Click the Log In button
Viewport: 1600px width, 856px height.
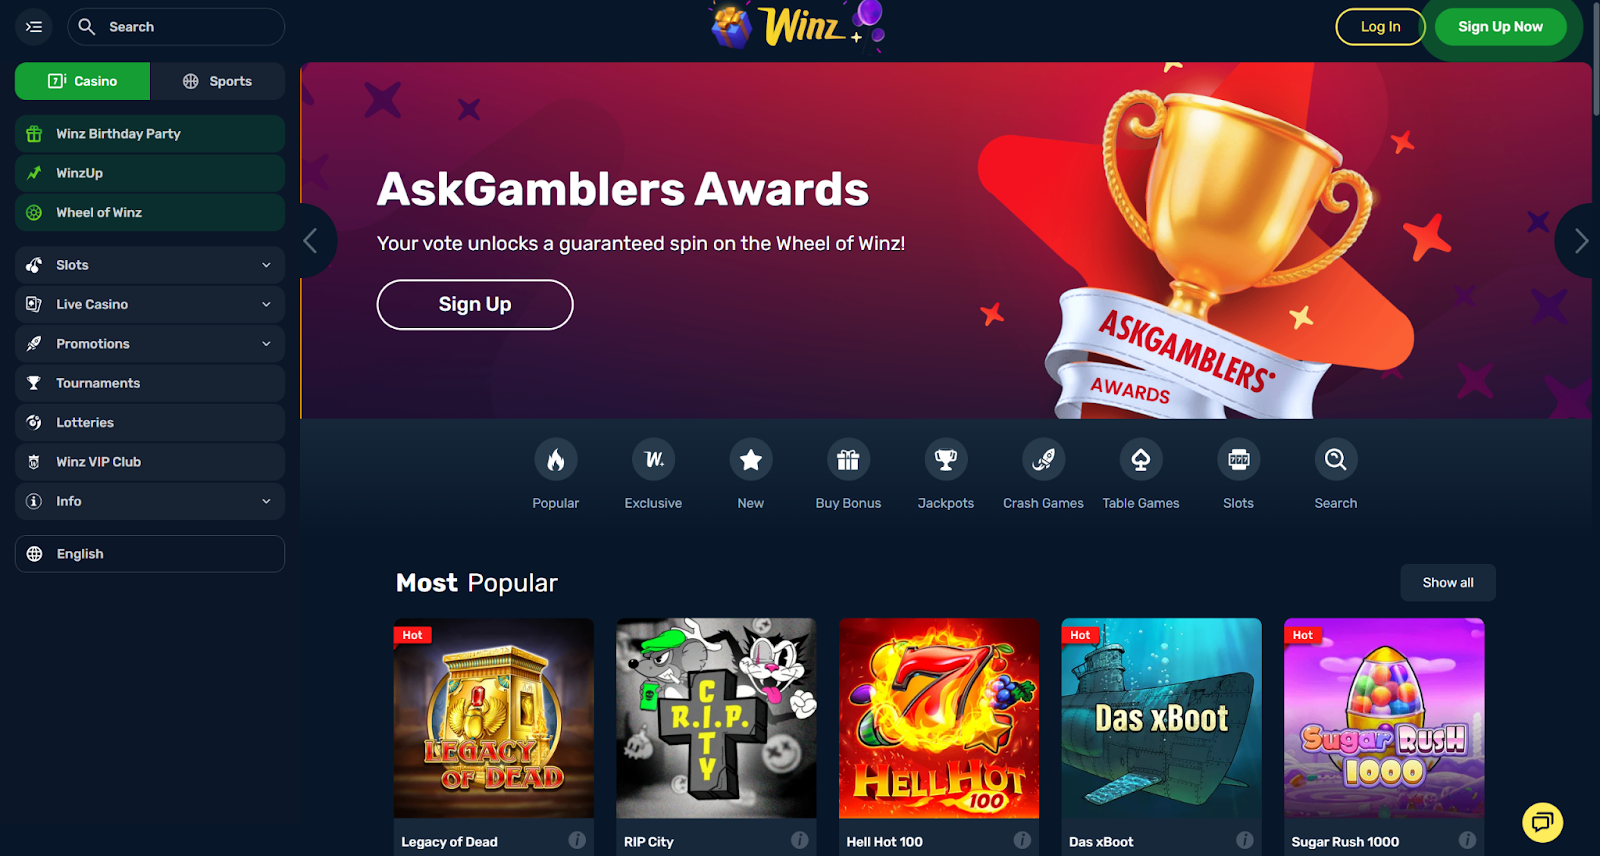tap(1380, 27)
